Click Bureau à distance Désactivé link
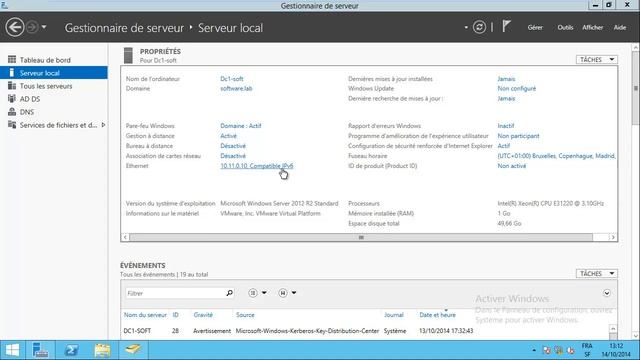The width and height of the screenshot is (640, 360). point(233,146)
